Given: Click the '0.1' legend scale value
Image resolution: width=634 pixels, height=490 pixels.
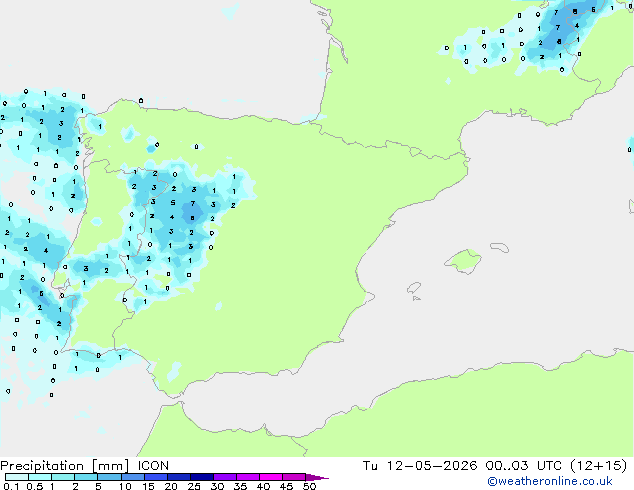Looking at the screenshot, I should 11,486.
